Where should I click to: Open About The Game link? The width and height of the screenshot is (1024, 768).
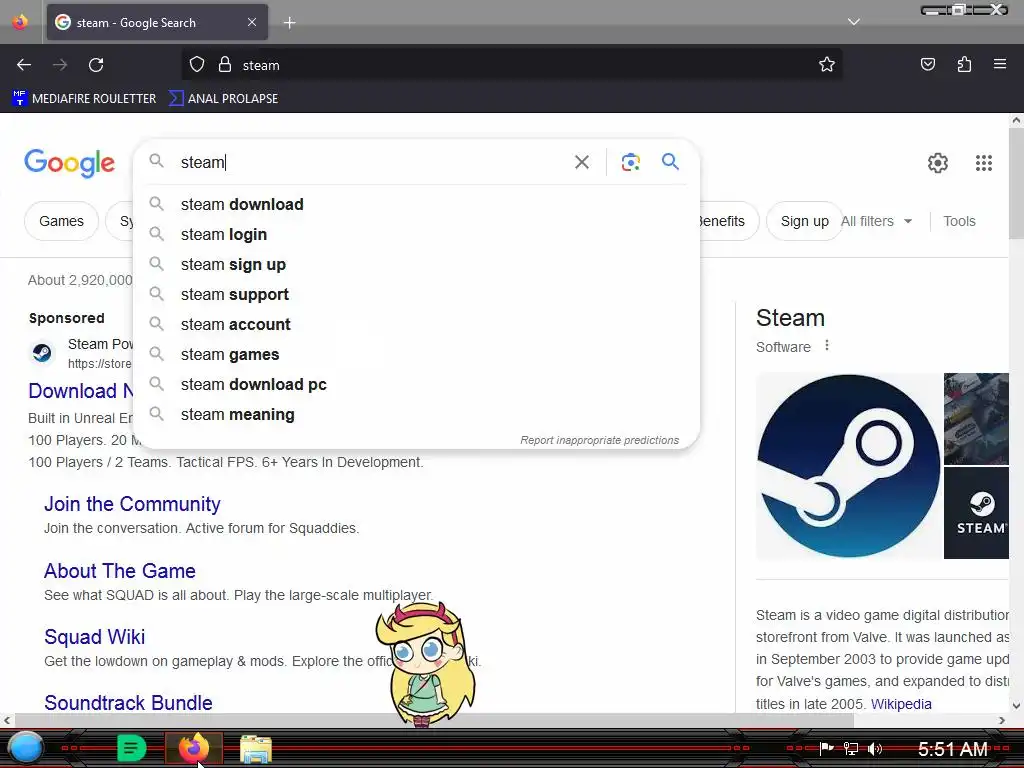tap(120, 571)
